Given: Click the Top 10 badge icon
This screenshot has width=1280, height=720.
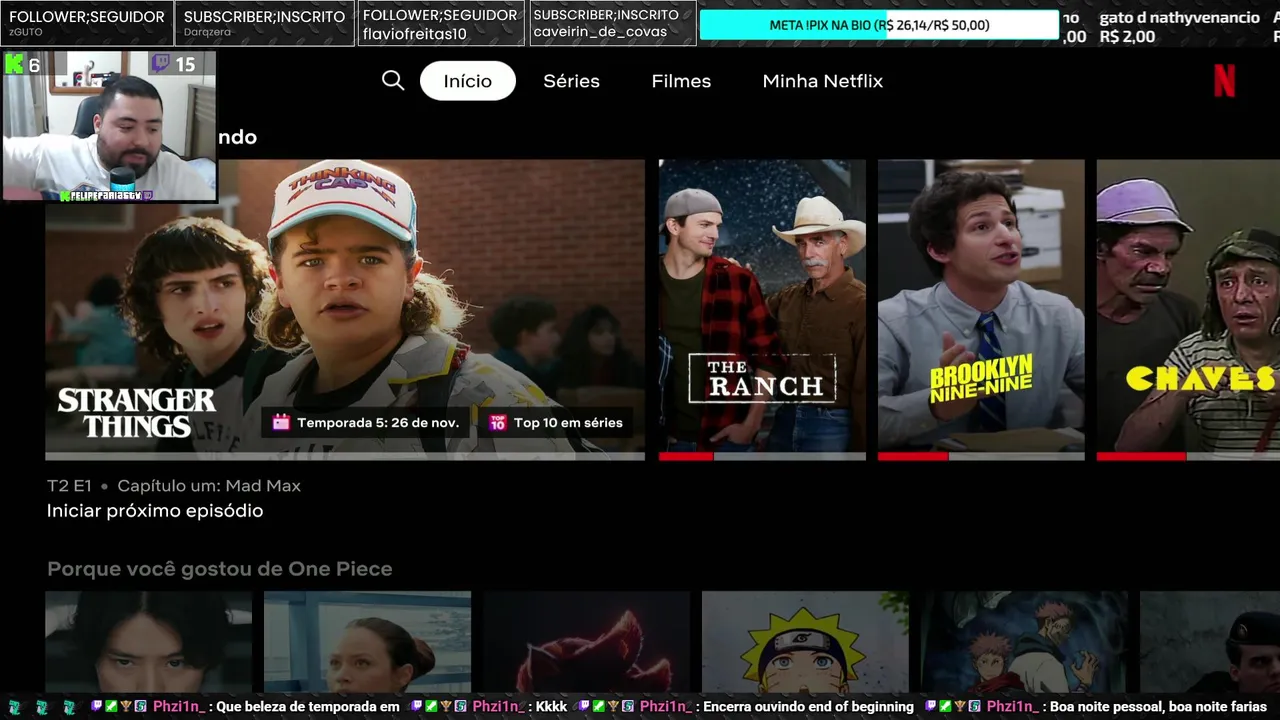Looking at the screenshot, I should (x=497, y=422).
